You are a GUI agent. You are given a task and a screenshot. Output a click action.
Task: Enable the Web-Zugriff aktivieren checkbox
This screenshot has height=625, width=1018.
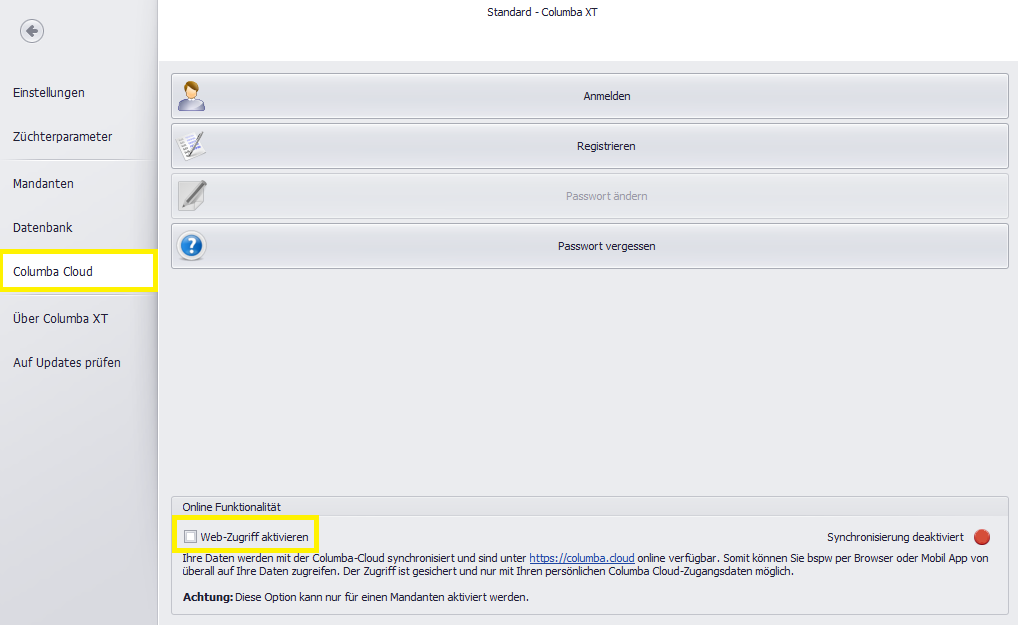pyautogui.click(x=191, y=537)
